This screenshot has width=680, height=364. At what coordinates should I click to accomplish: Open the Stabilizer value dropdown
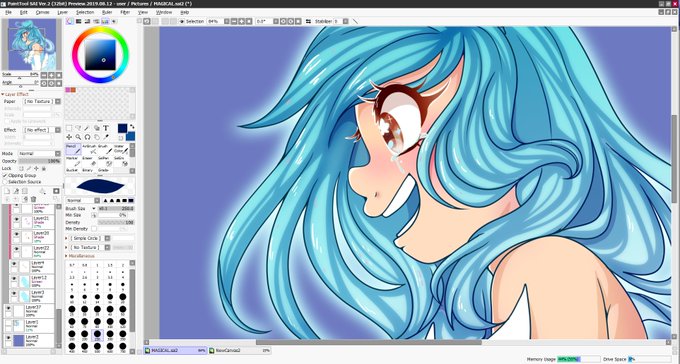(x=346, y=21)
